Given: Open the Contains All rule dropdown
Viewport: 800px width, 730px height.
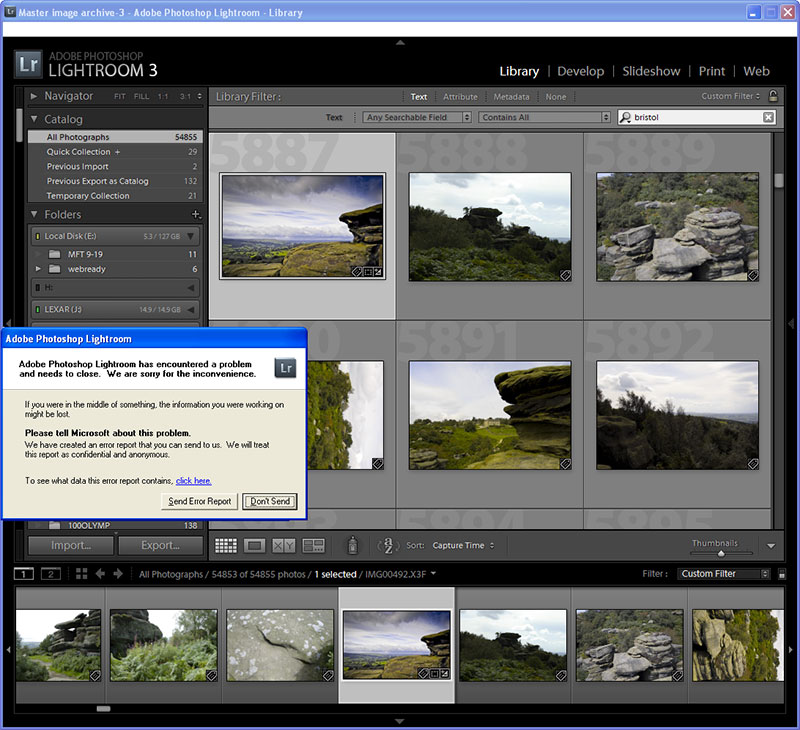Looking at the screenshot, I should (x=544, y=117).
